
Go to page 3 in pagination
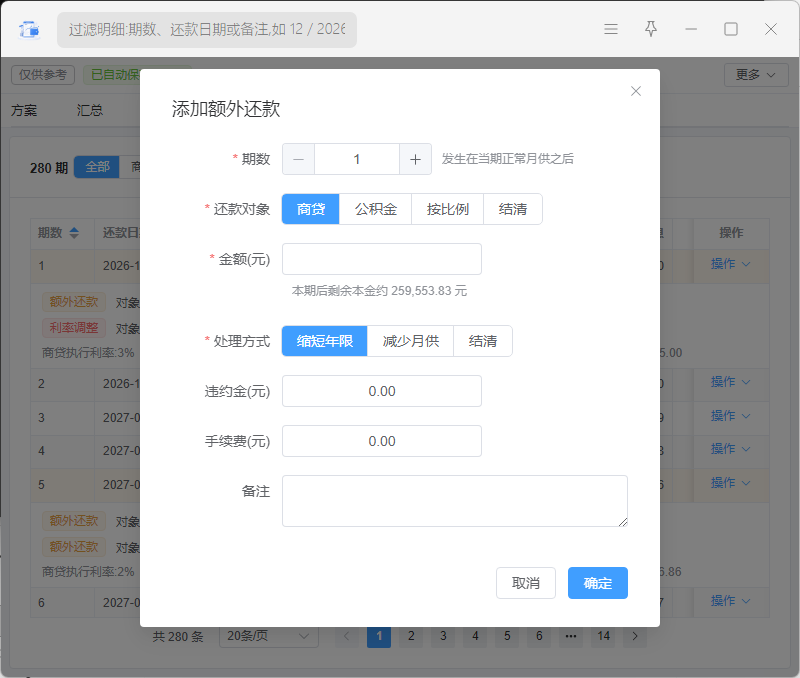tap(443, 636)
